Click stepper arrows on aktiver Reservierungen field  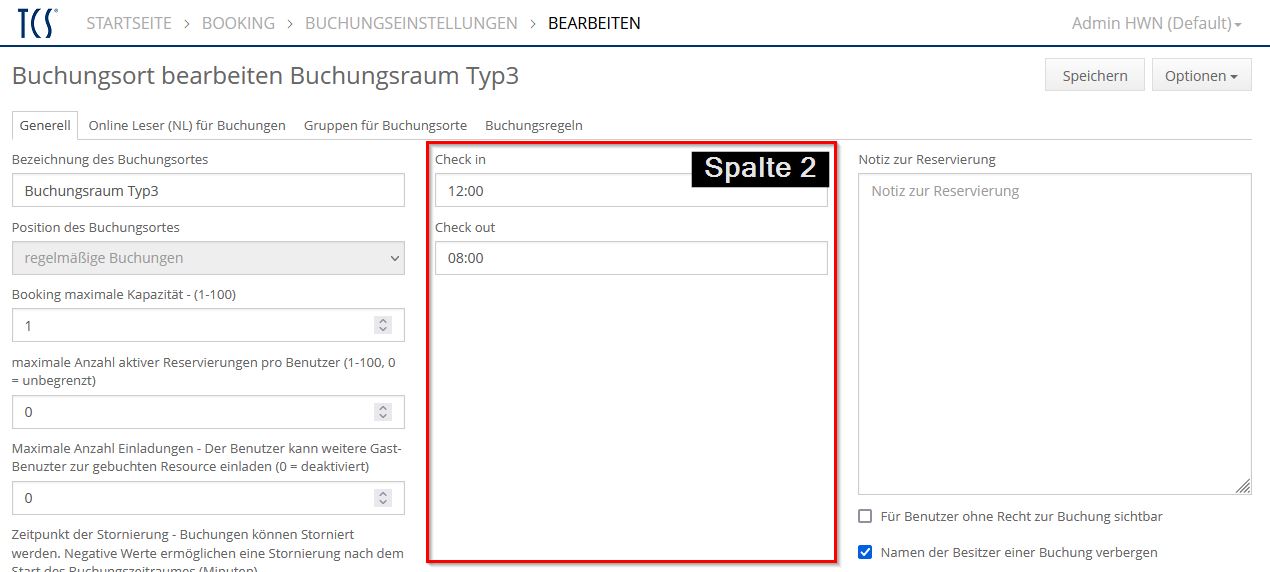[382, 412]
